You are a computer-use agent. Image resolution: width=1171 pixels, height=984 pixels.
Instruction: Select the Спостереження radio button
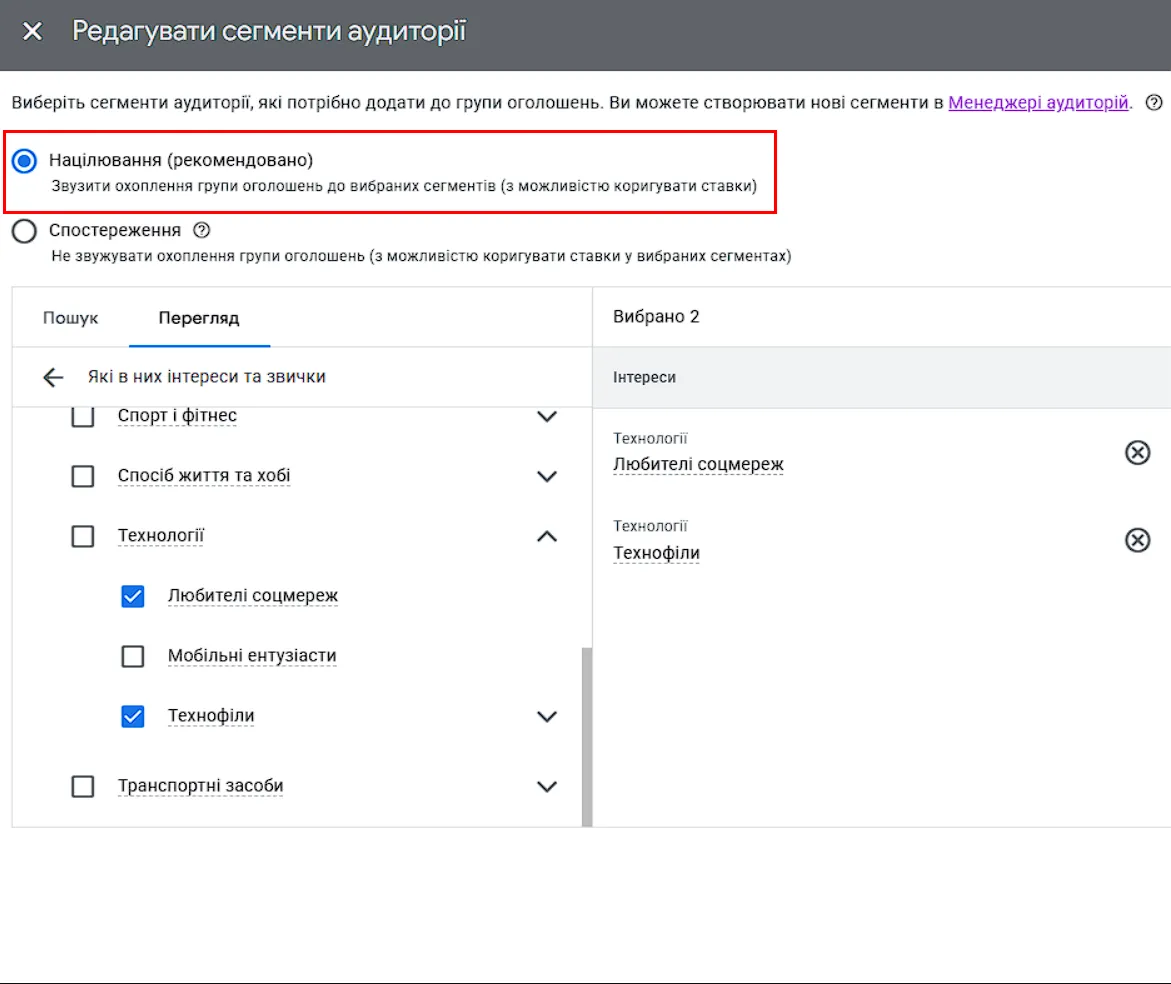[24, 231]
